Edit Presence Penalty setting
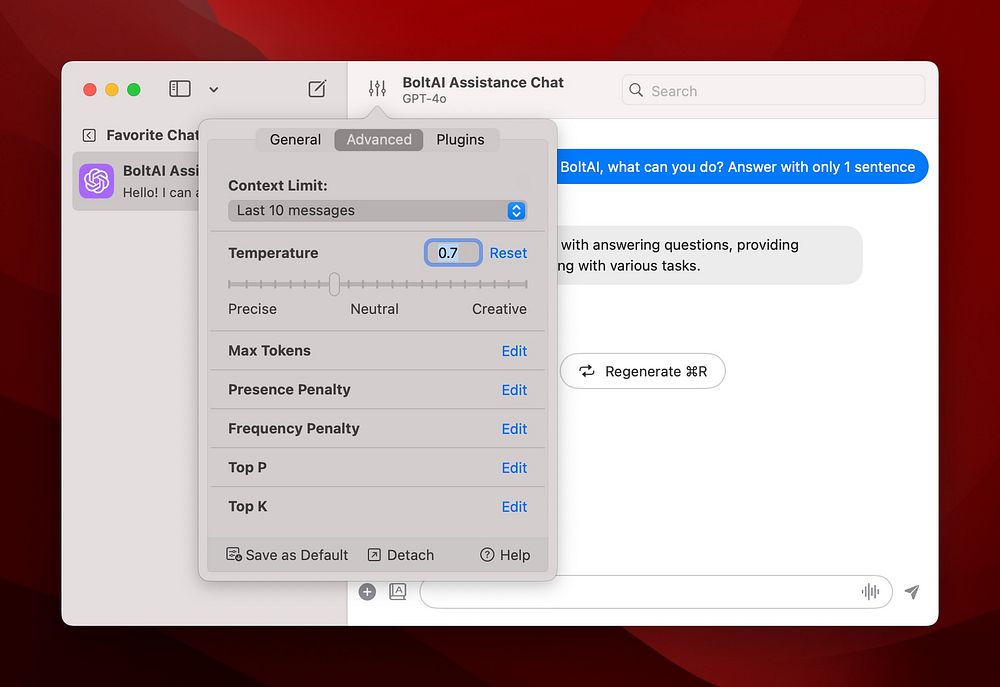 514,390
